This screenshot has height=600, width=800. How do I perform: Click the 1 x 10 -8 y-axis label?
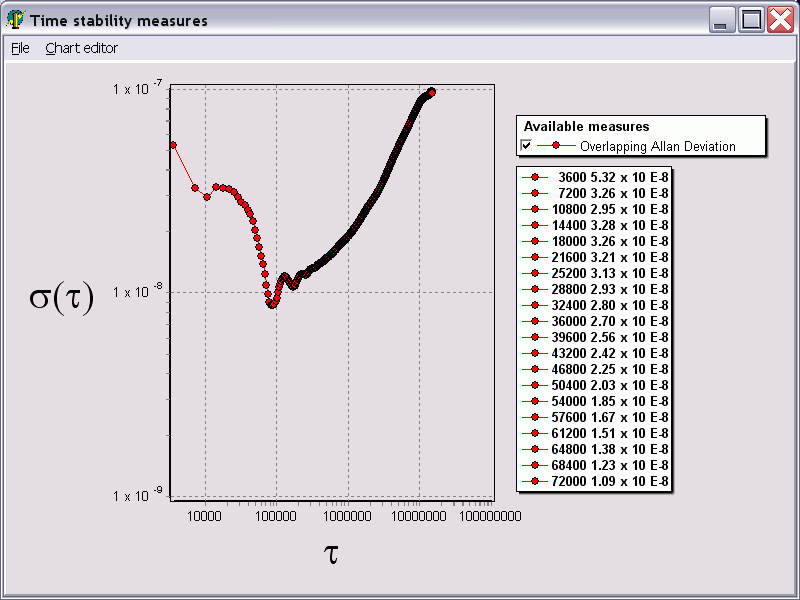click(x=137, y=291)
